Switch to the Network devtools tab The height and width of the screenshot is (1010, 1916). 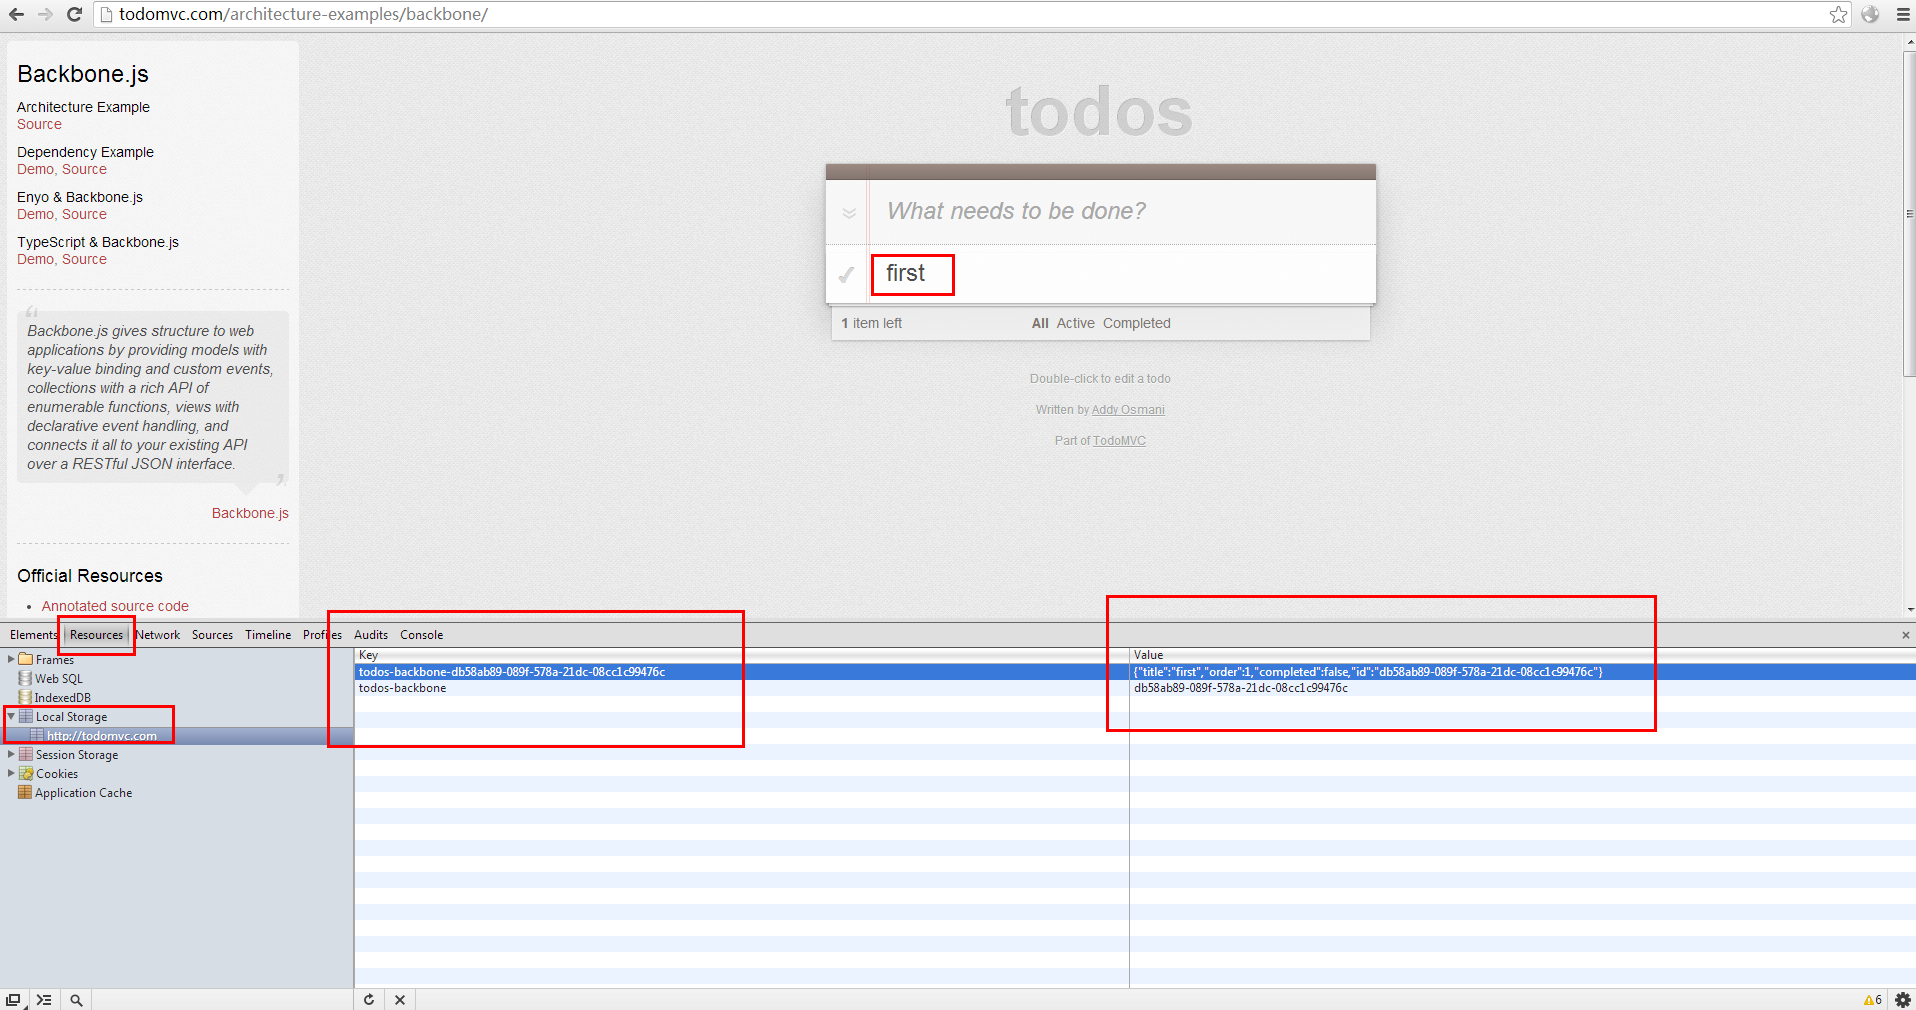pos(158,635)
